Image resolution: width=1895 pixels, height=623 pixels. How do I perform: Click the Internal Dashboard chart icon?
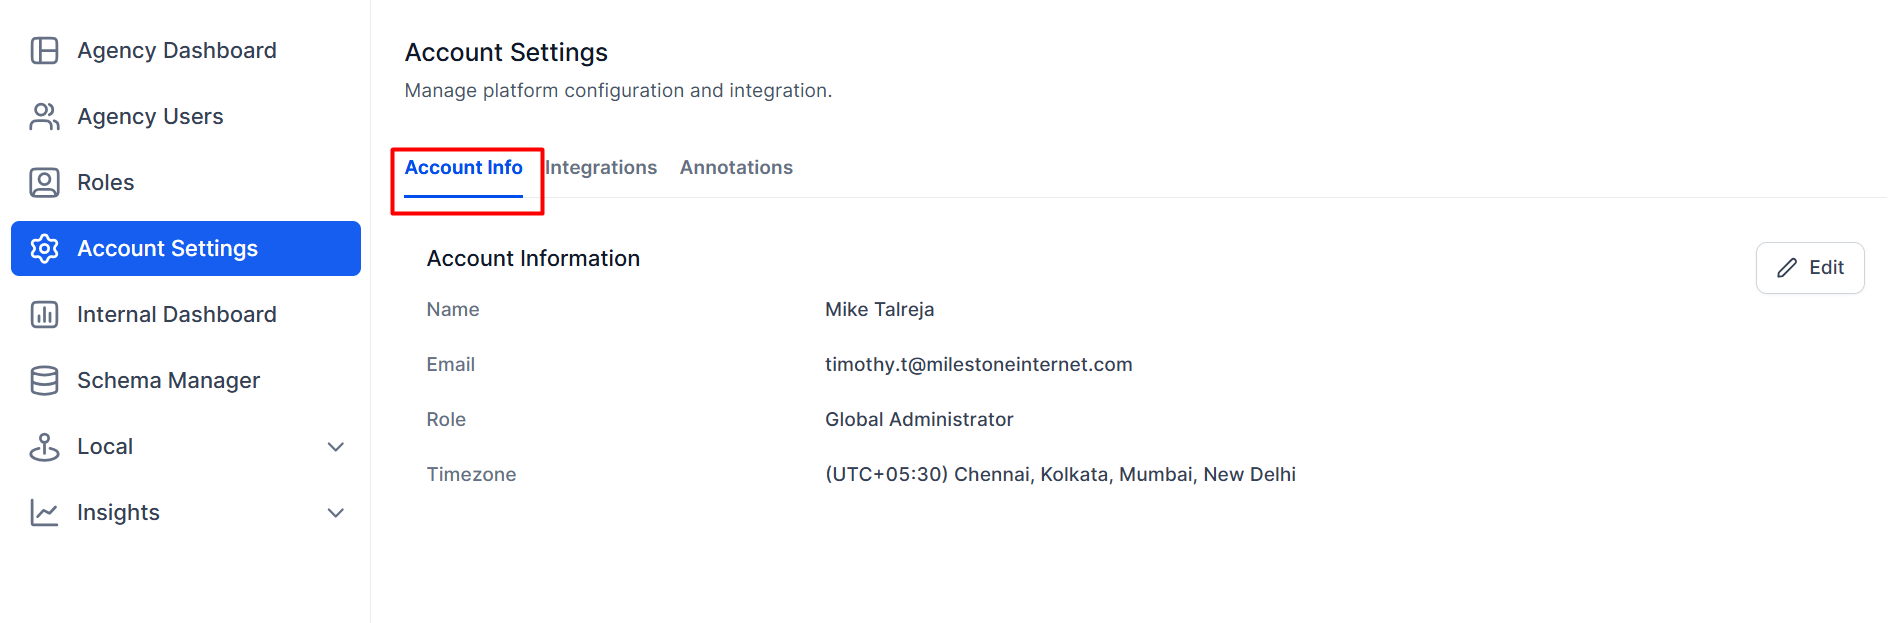[x=44, y=314]
